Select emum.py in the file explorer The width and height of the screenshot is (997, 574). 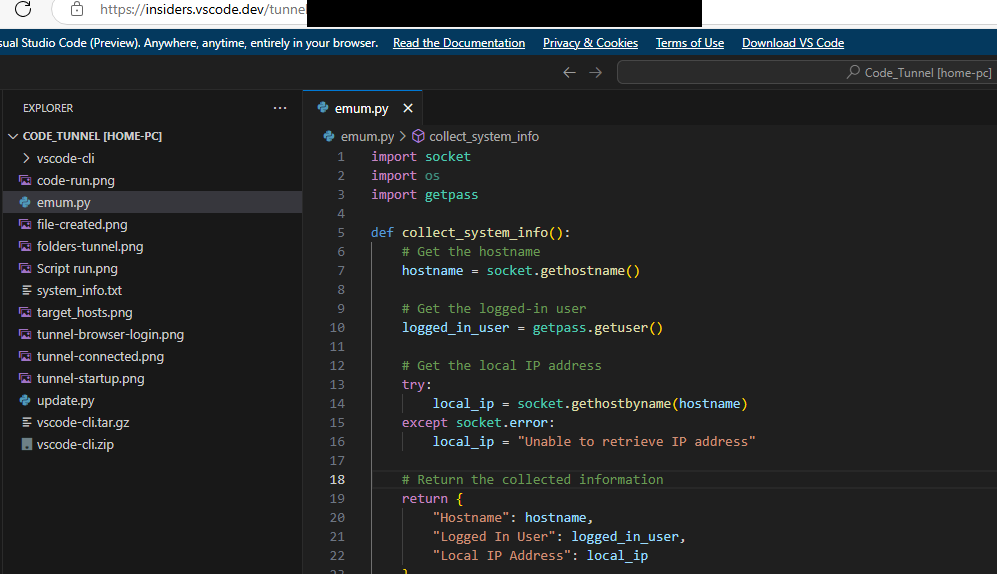pyautogui.click(x=153, y=202)
